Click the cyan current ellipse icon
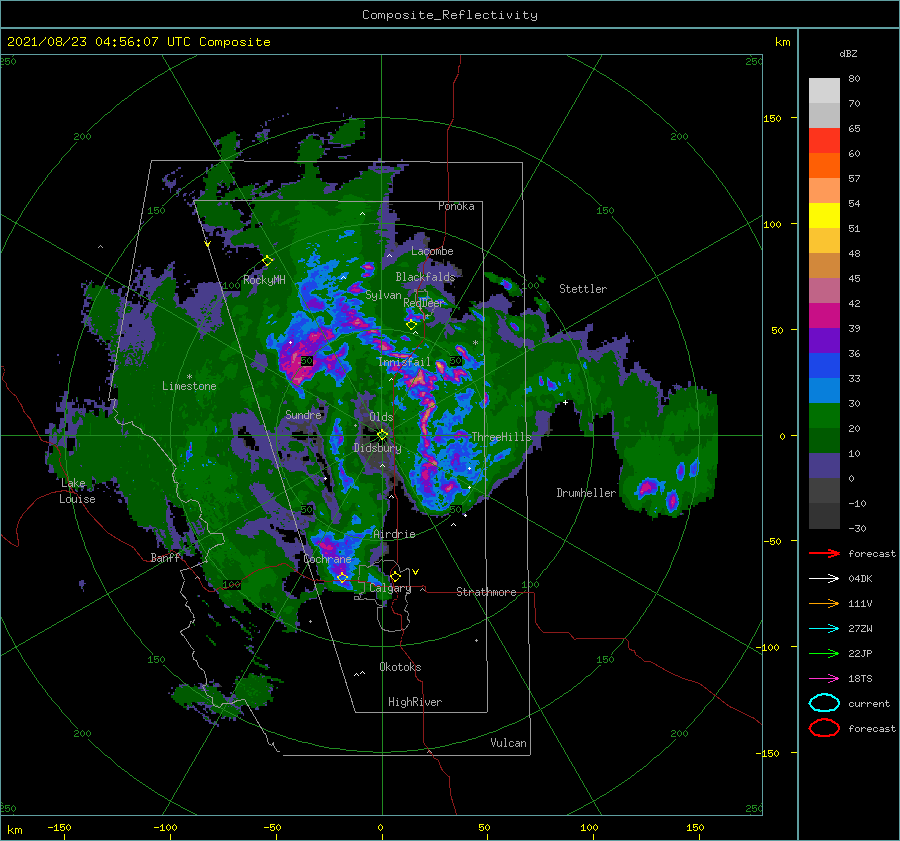900x841 pixels. [x=824, y=703]
